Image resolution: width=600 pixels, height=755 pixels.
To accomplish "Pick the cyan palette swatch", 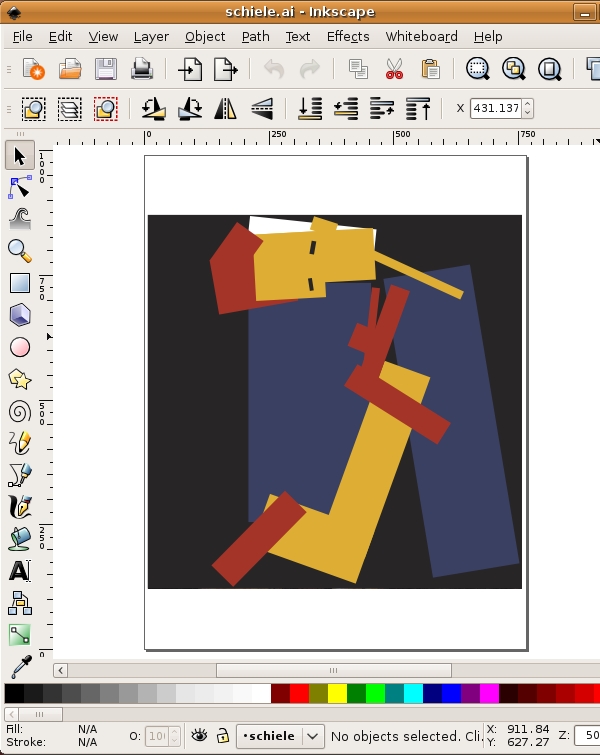I will point(413,693).
